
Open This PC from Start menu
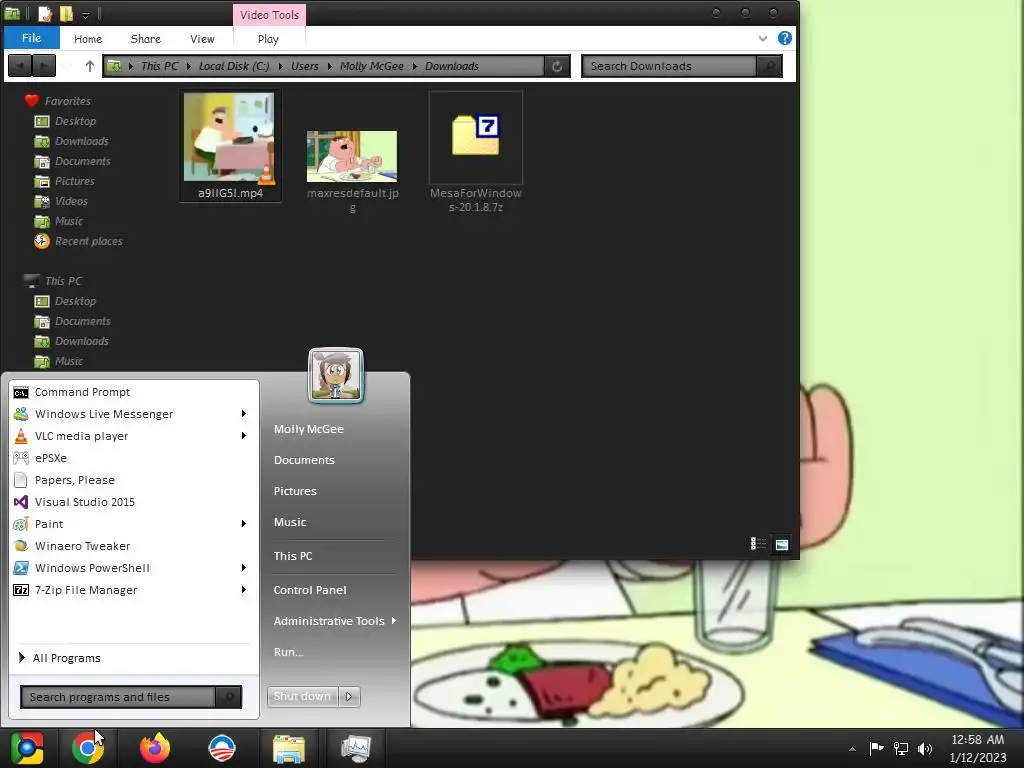[293, 556]
